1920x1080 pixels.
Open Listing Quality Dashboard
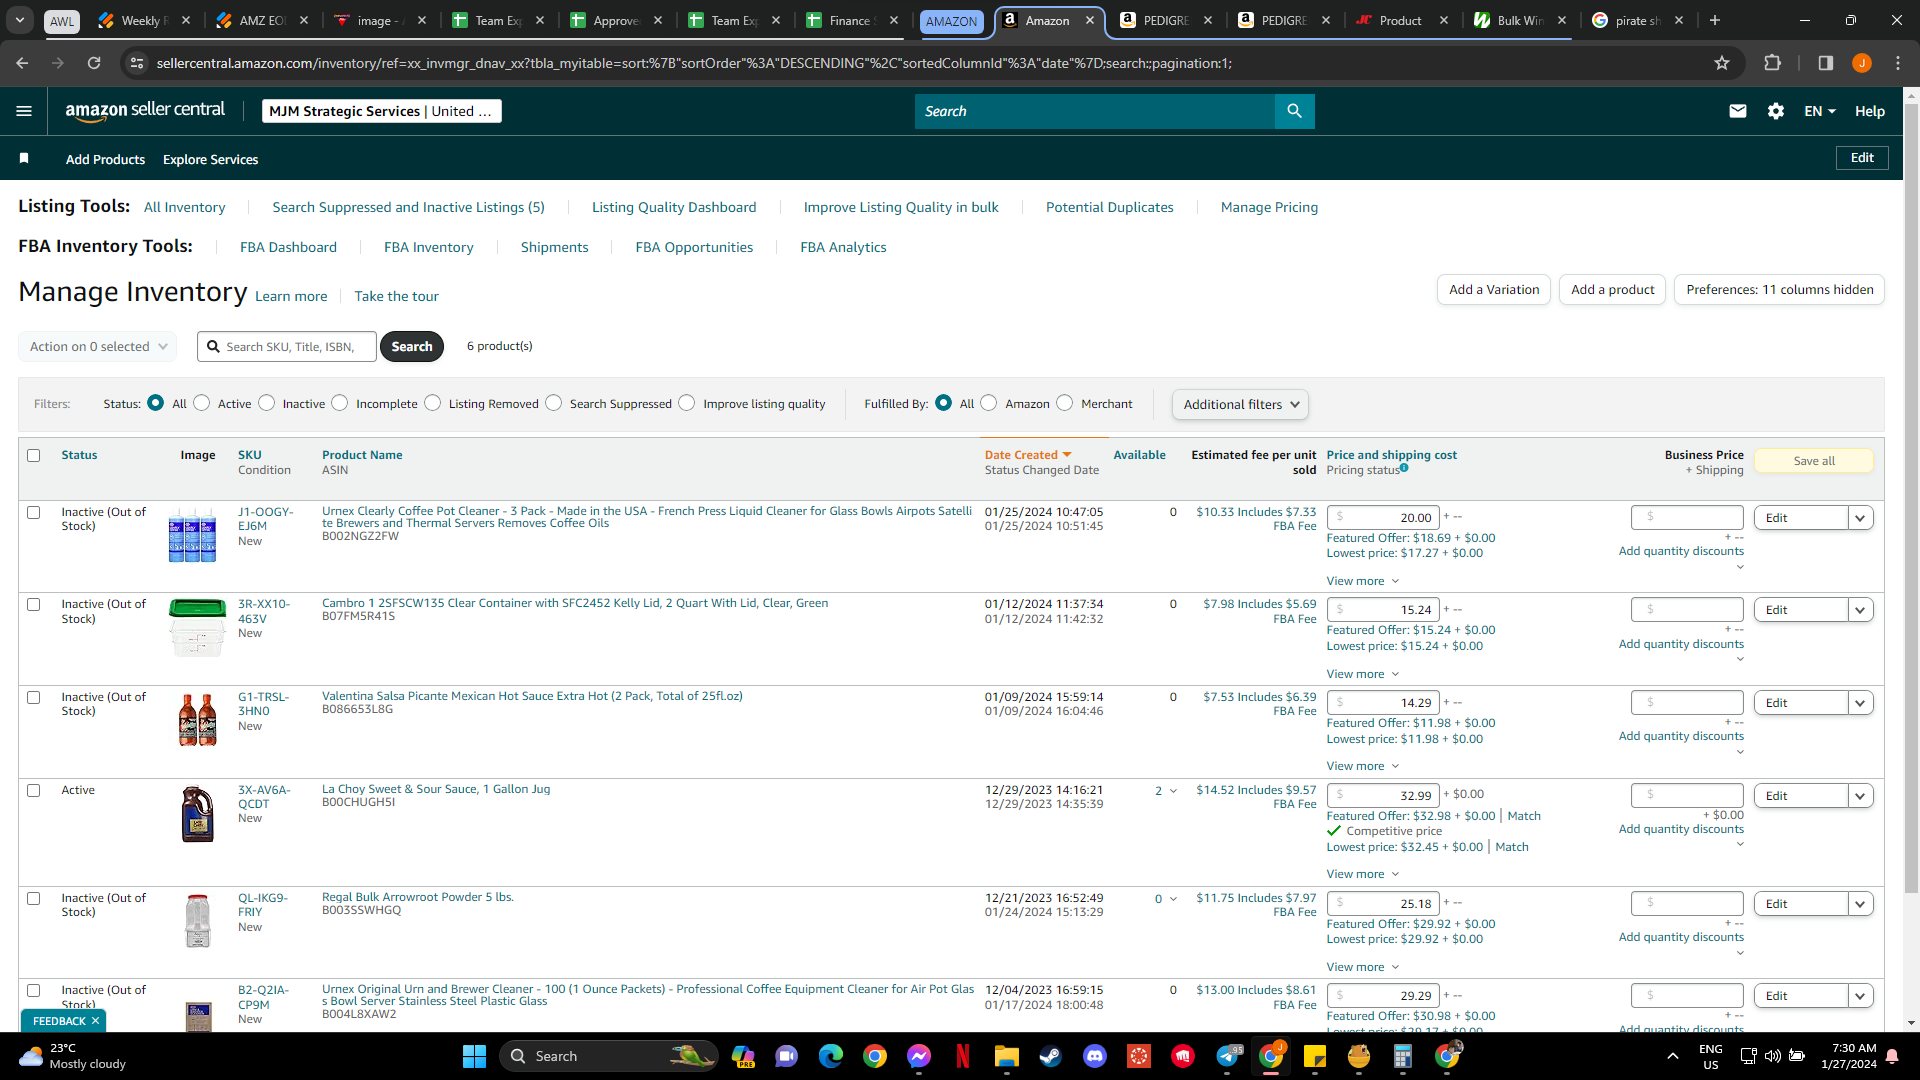pyautogui.click(x=674, y=207)
